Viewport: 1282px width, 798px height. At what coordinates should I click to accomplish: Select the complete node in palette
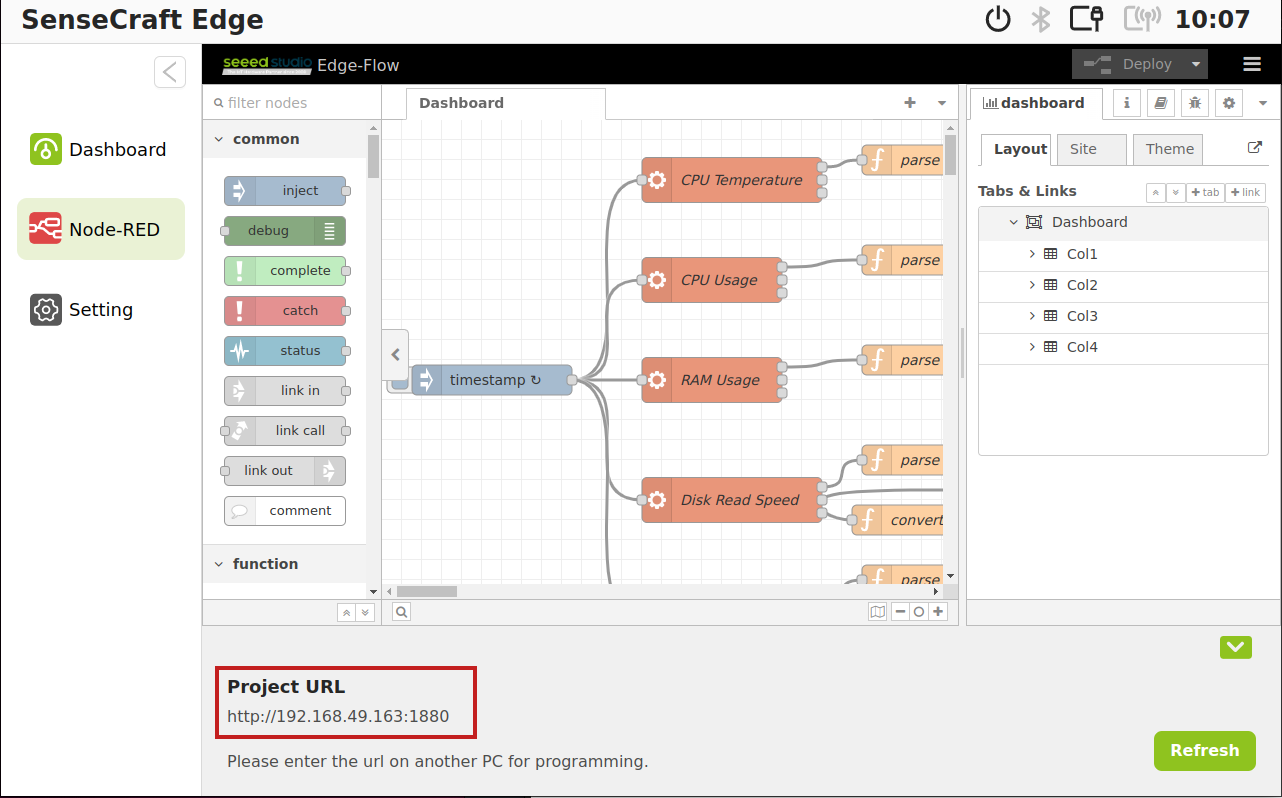pyautogui.click(x=285, y=271)
